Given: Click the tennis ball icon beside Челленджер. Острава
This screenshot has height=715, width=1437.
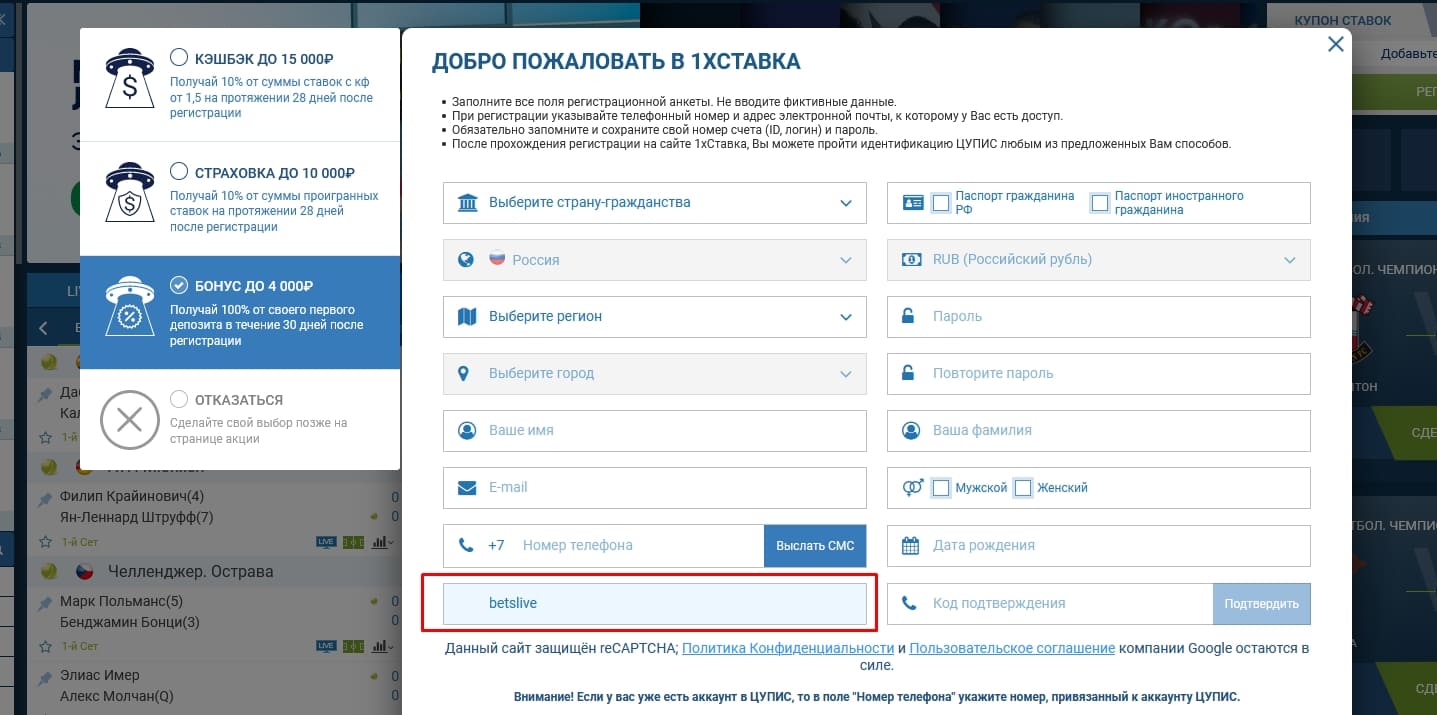Looking at the screenshot, I should point(48,572).
